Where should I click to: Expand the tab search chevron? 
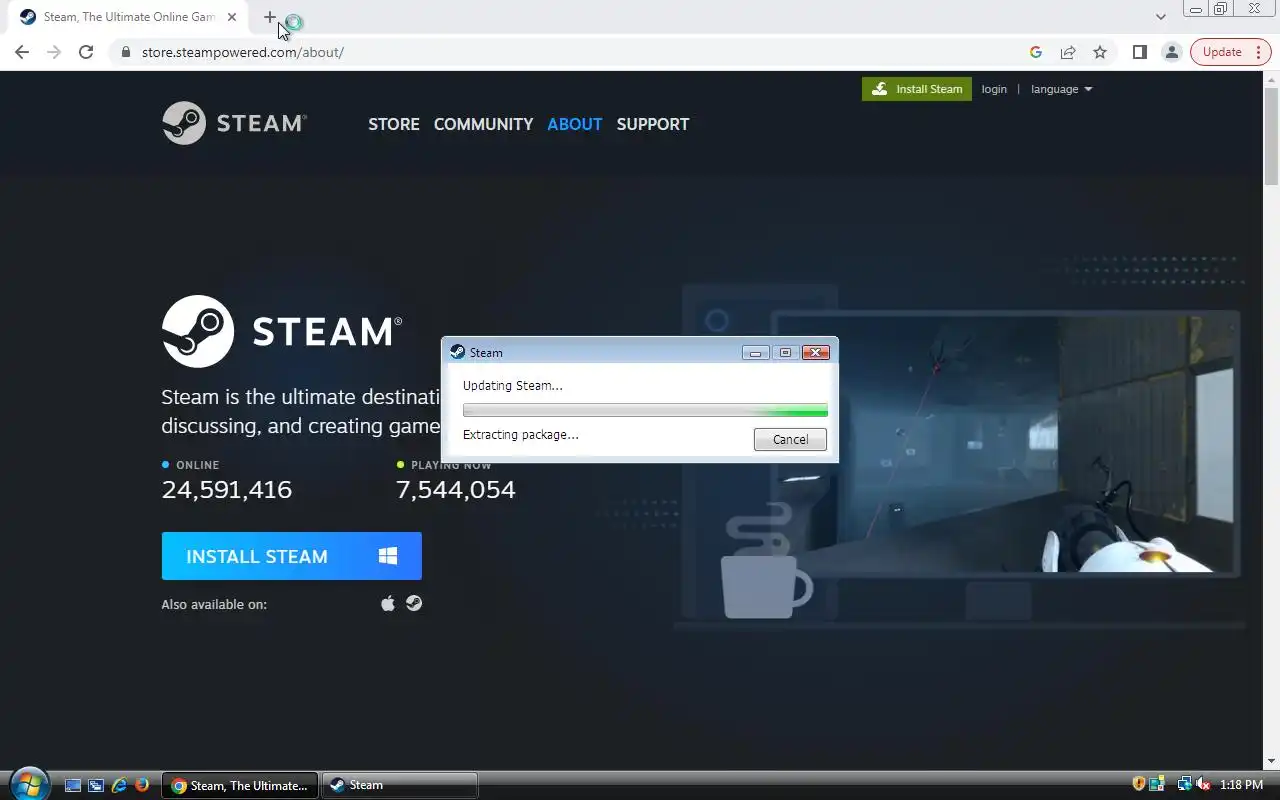(1160, 17)
